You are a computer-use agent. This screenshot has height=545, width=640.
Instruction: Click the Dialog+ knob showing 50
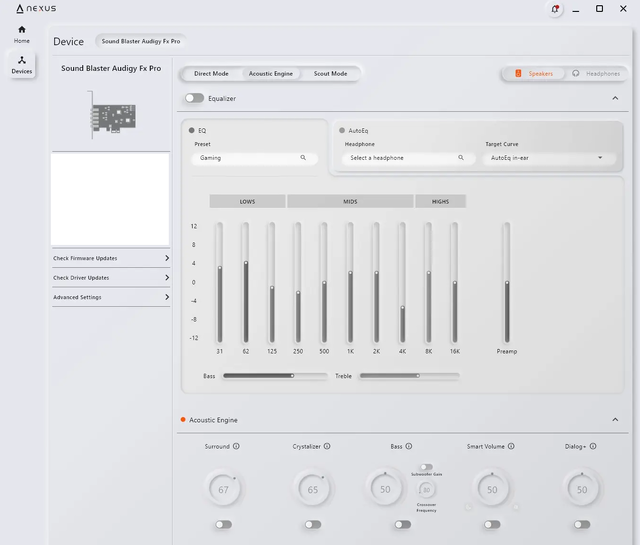click(x=582, y=489)
